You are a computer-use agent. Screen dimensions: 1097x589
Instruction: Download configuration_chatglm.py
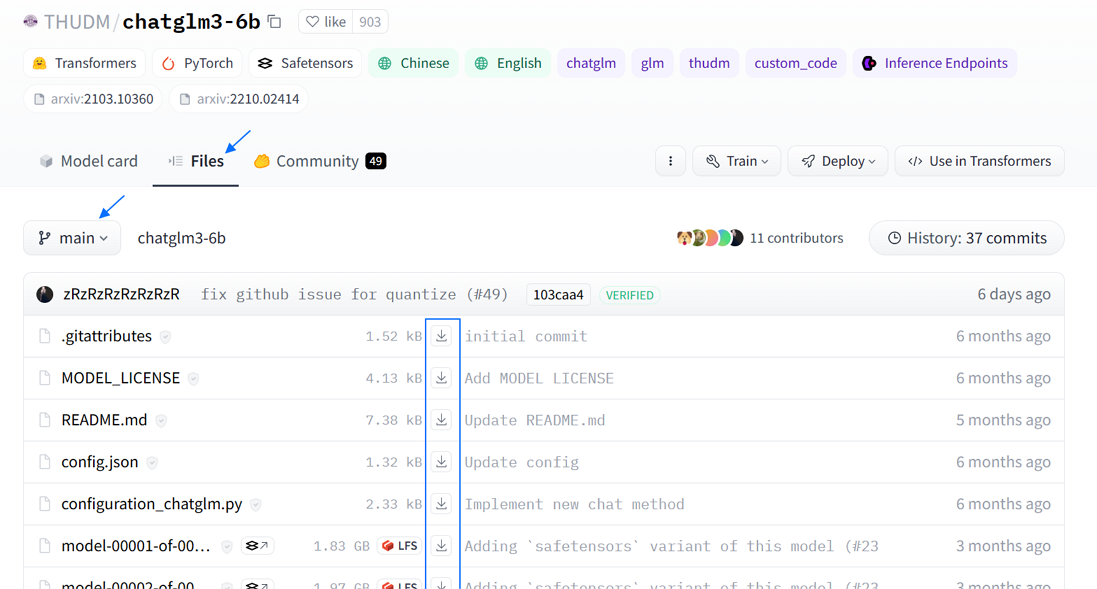point(441,504)
